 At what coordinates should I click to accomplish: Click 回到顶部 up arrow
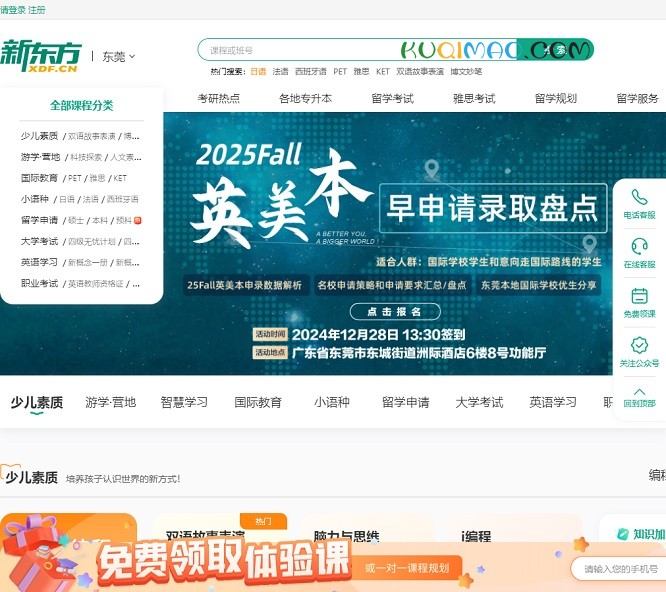[x=639, y=392]
